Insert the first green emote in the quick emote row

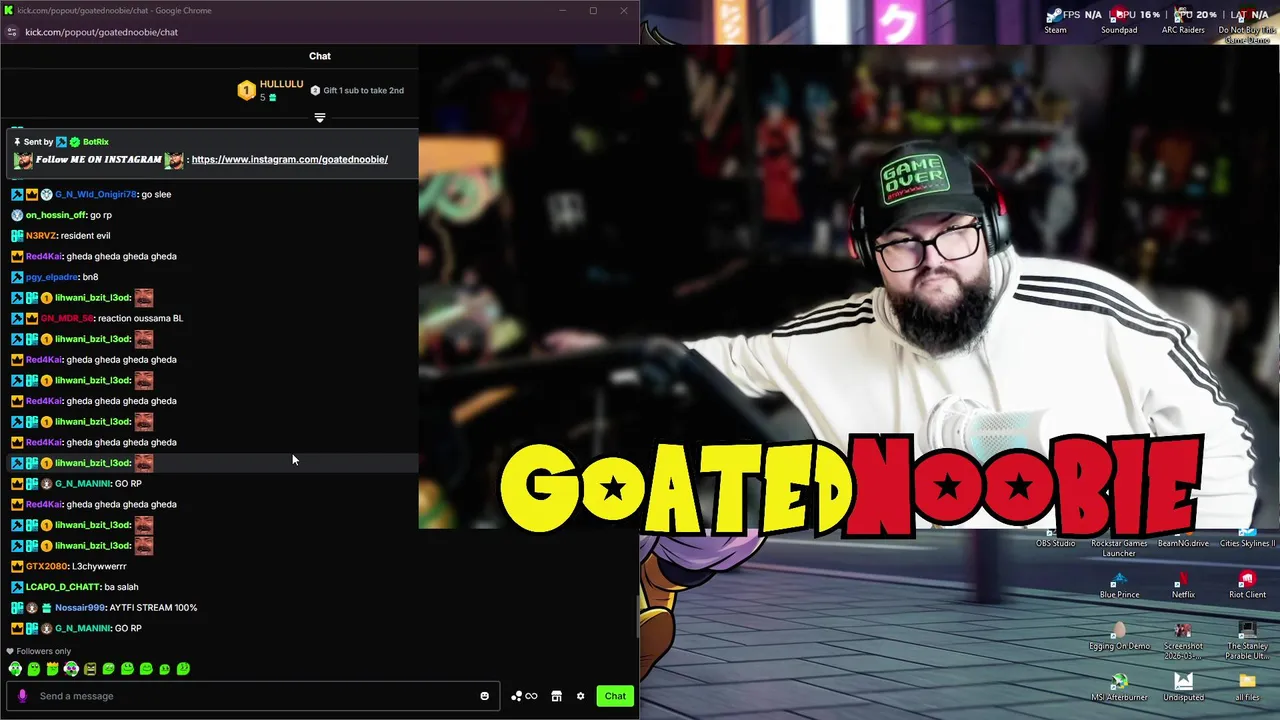point(15,669)
